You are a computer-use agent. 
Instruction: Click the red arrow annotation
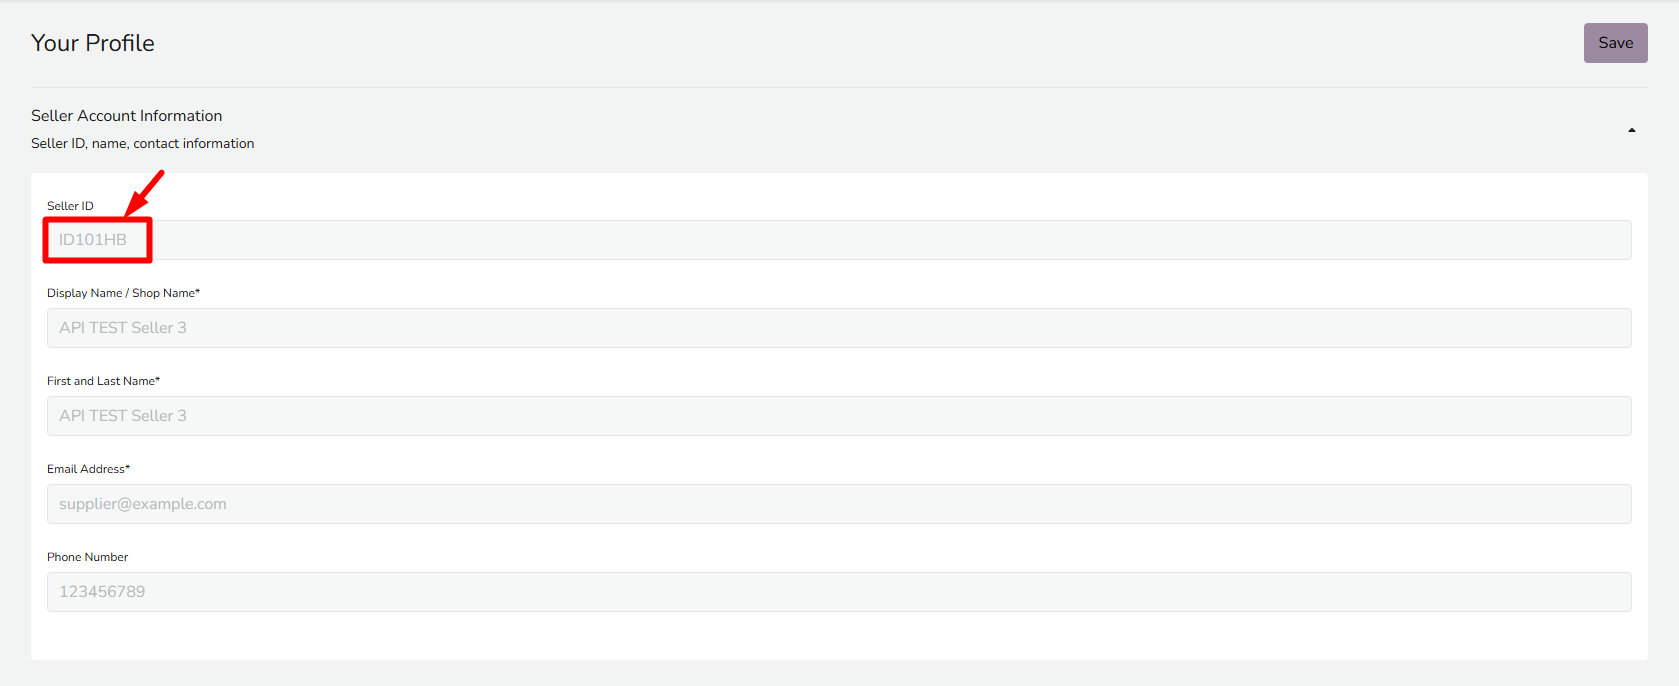click(145, 192)
